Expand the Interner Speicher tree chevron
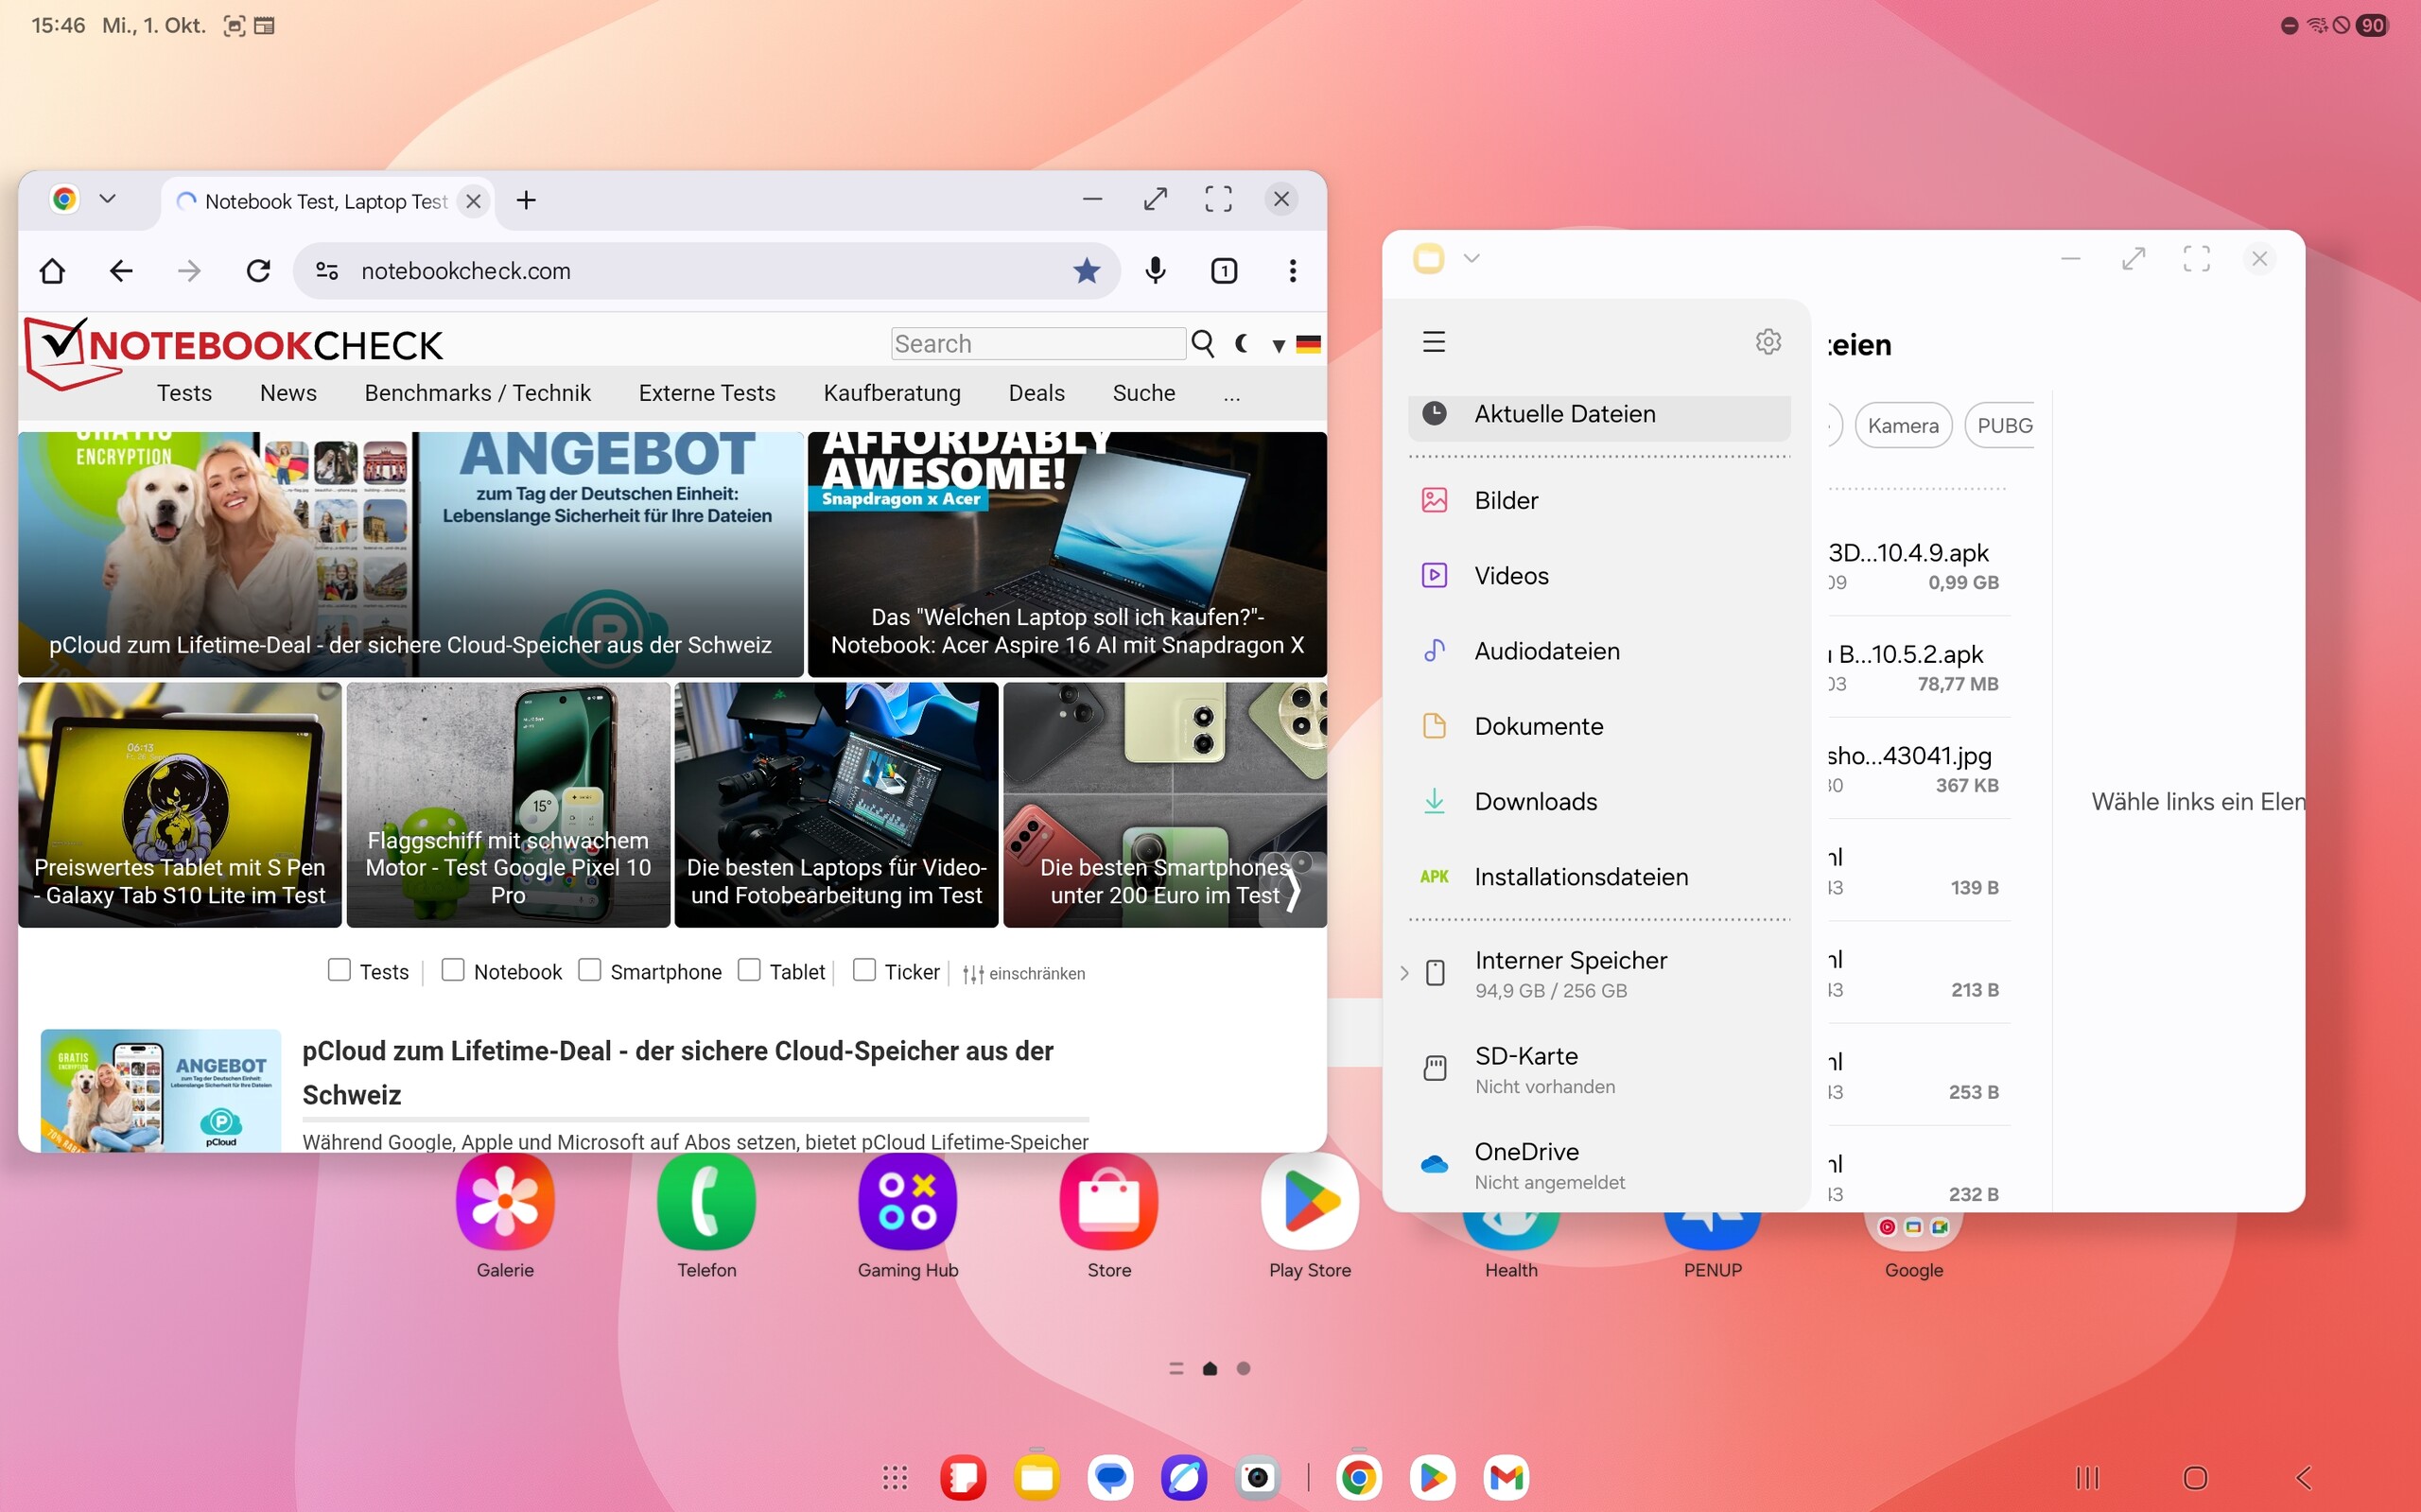Viewport: 2421px width, 1512px height. tap(1404, 973)
